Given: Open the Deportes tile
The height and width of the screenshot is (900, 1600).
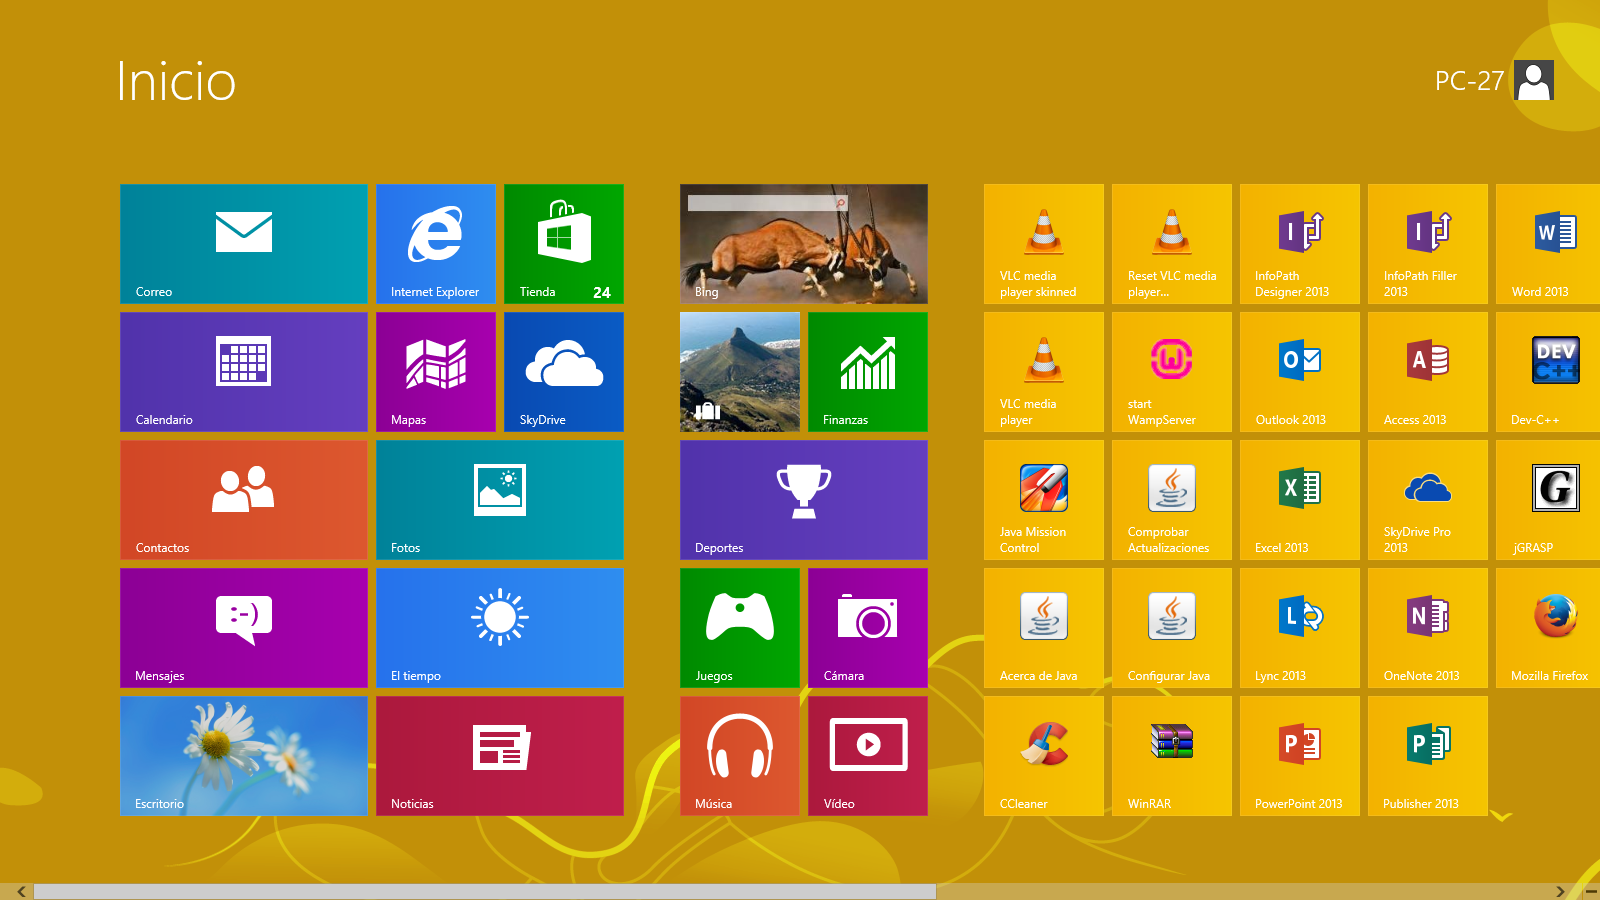Looking at the screenshot, I should (804, 500).
